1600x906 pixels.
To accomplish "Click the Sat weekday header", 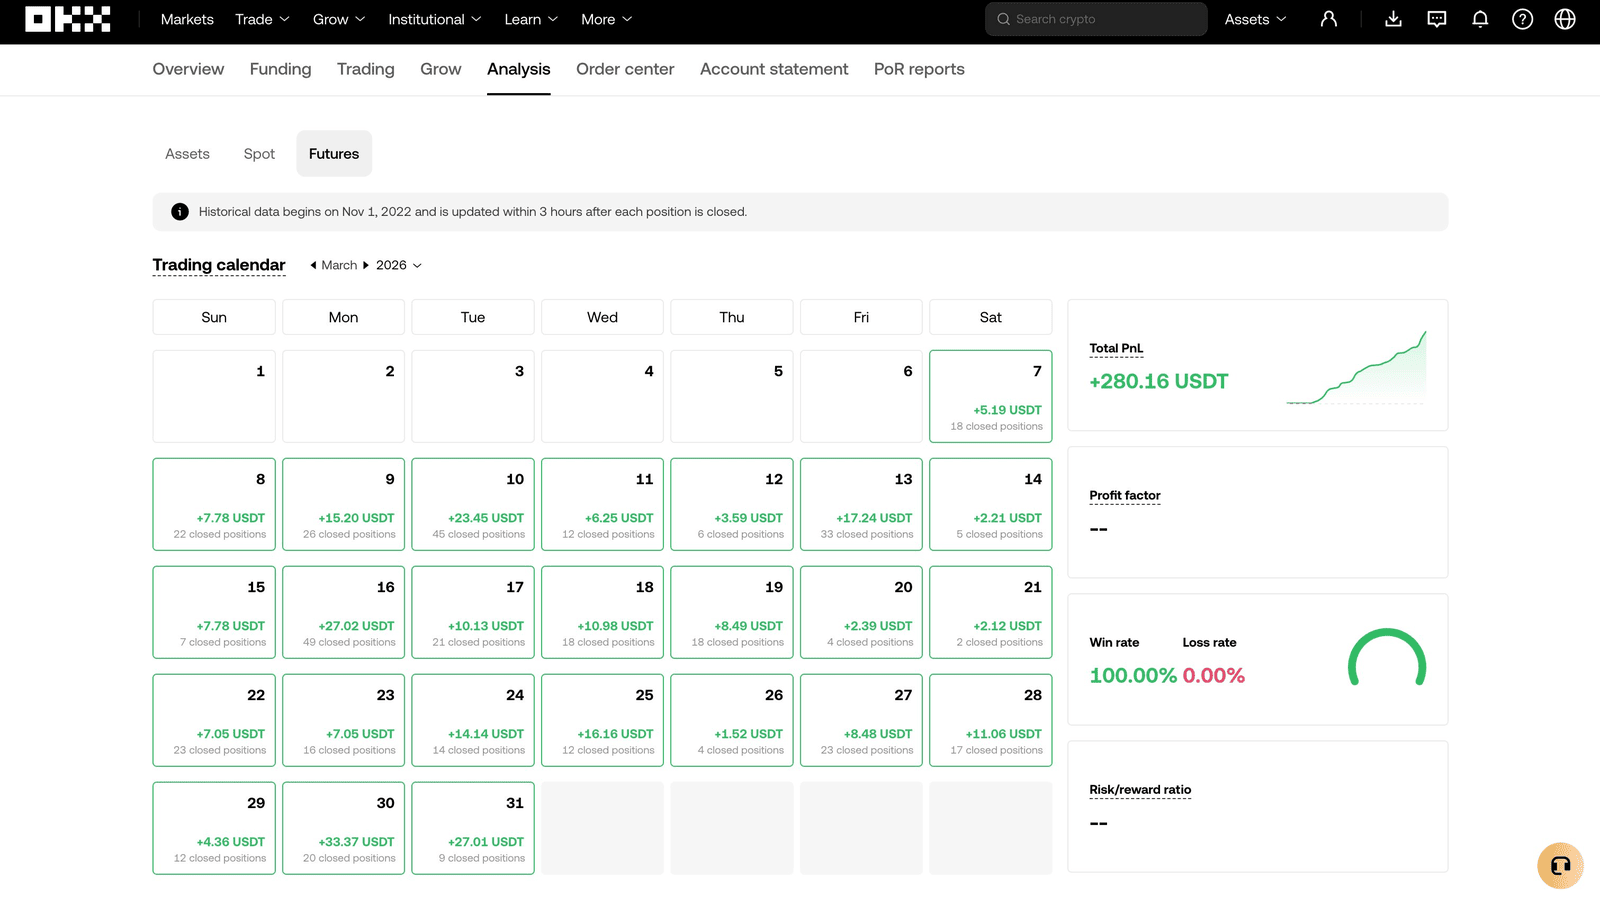I will click(991, 317).
